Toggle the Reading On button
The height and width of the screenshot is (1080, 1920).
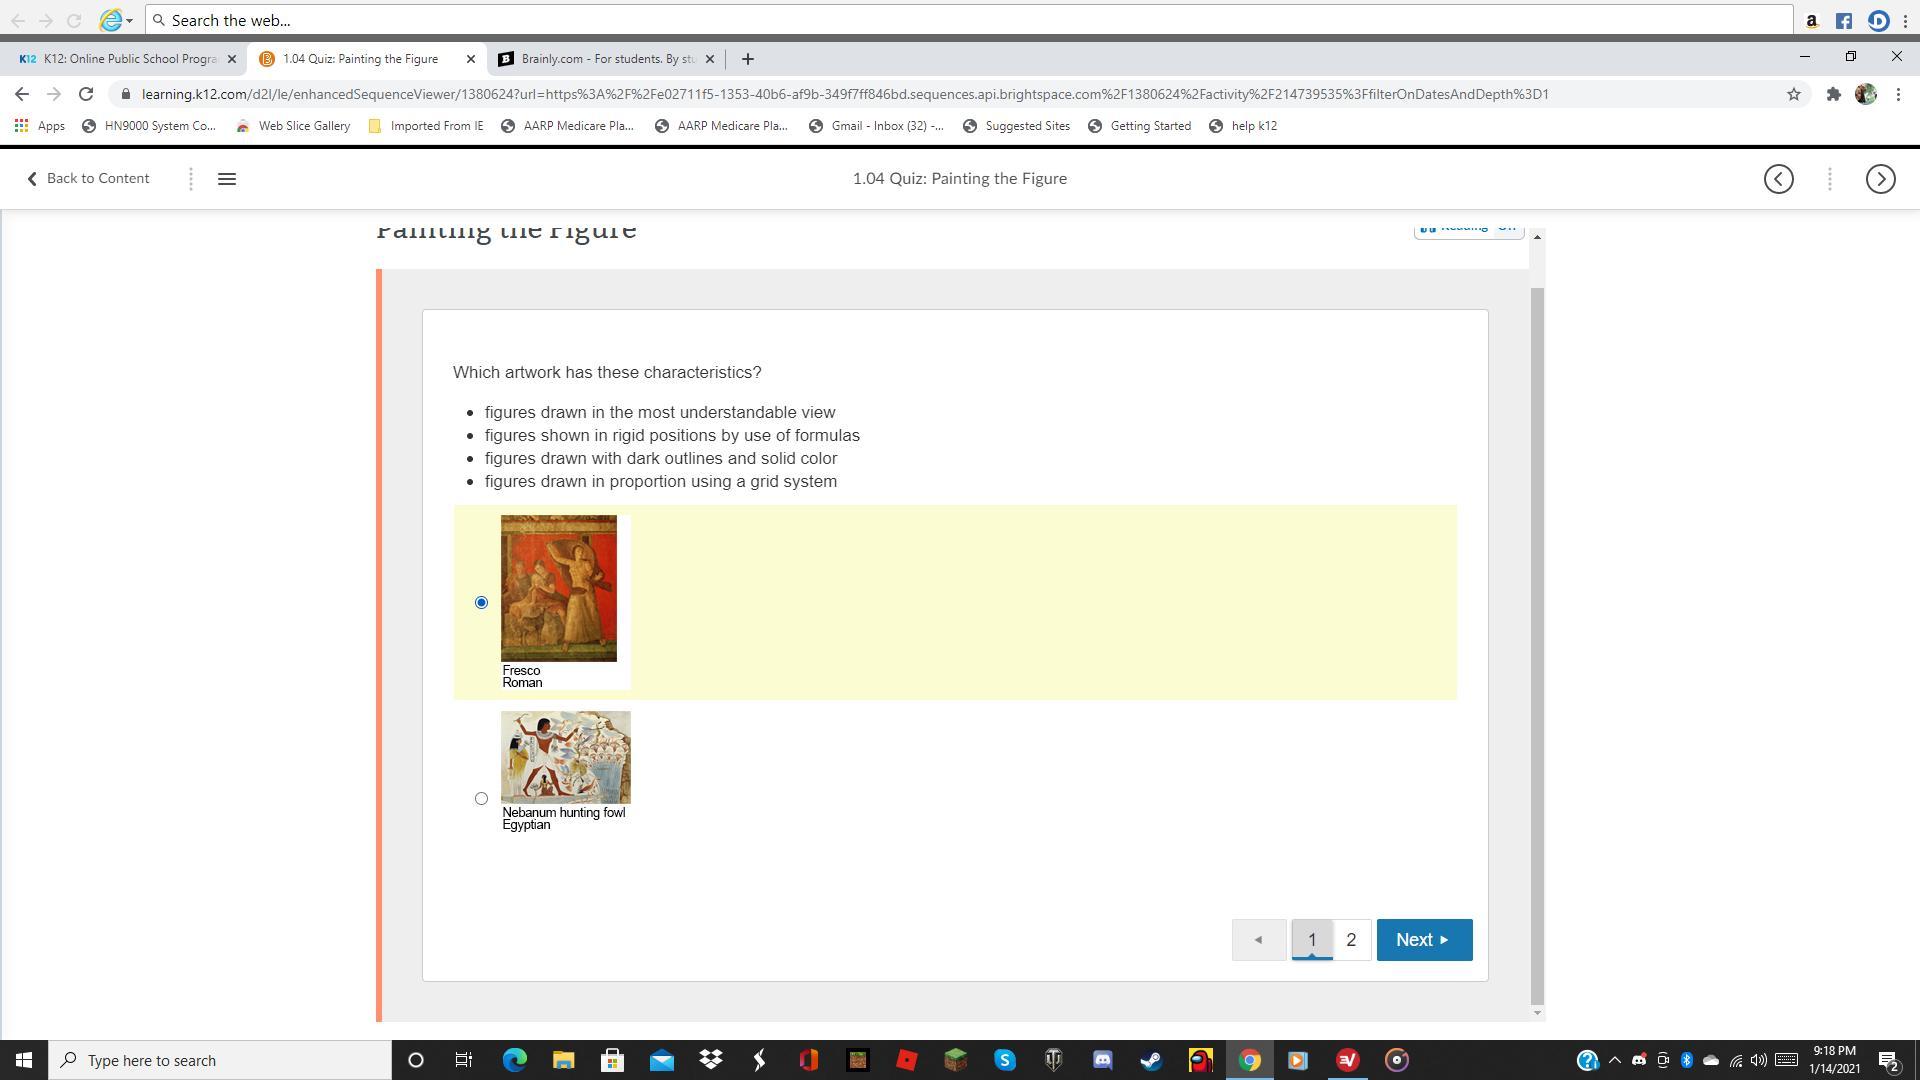coord(1468,229)
